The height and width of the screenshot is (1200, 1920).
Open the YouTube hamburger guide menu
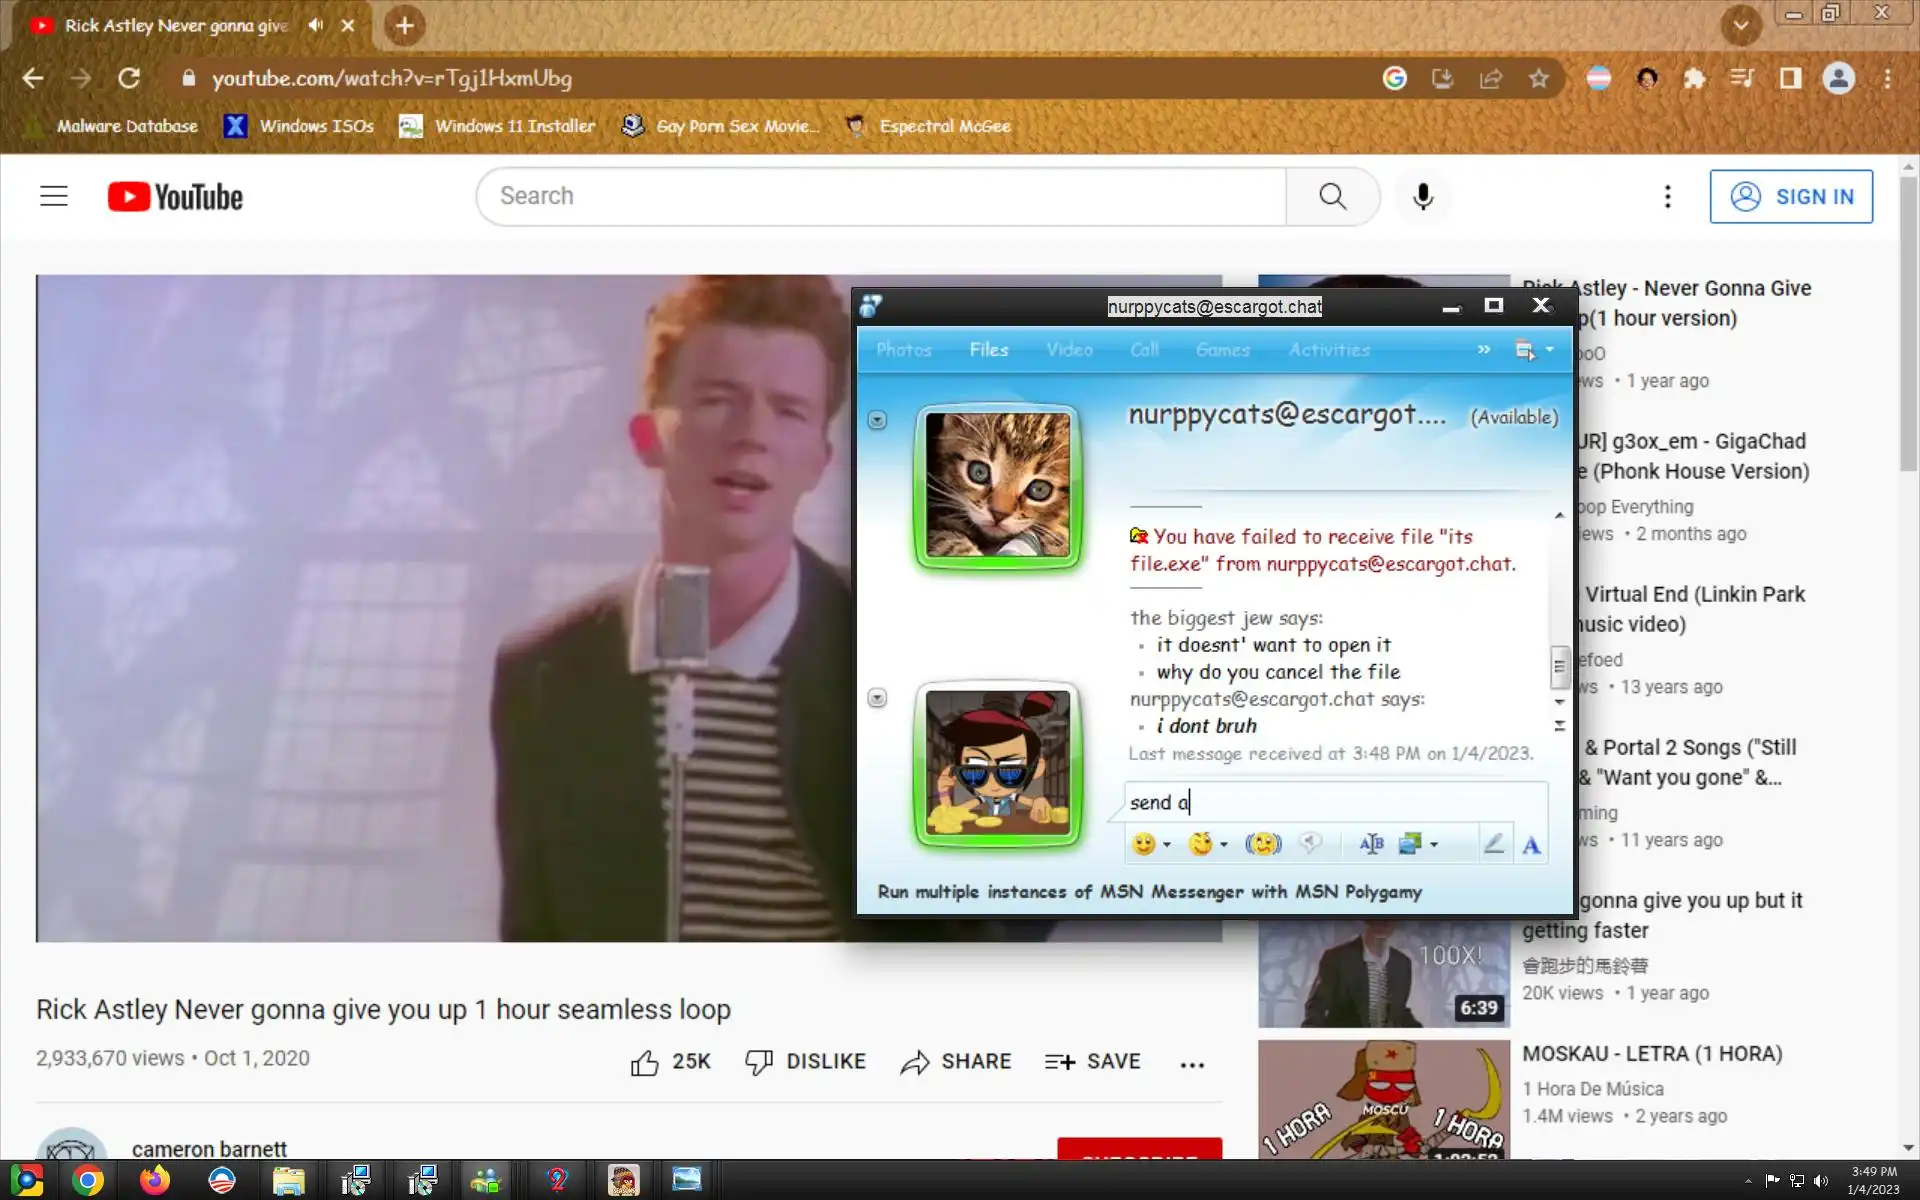coord(54,196)
